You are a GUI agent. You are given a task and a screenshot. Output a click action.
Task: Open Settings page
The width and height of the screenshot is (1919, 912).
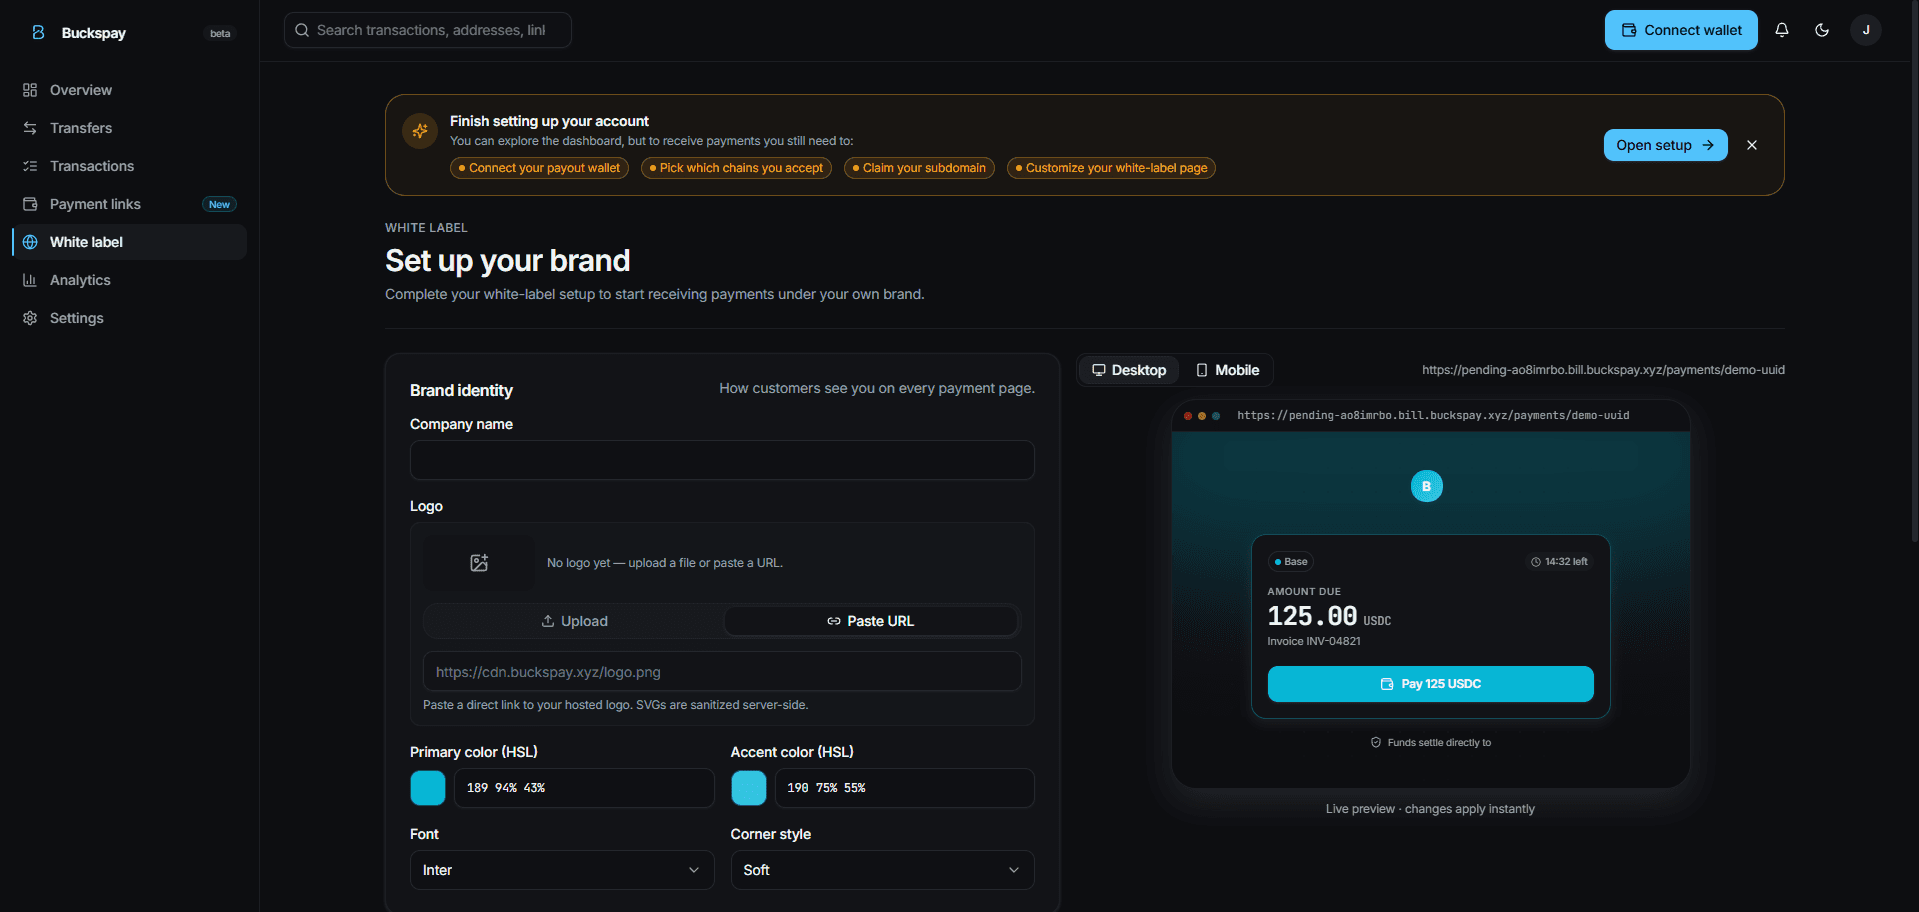[x=129, y=318]
